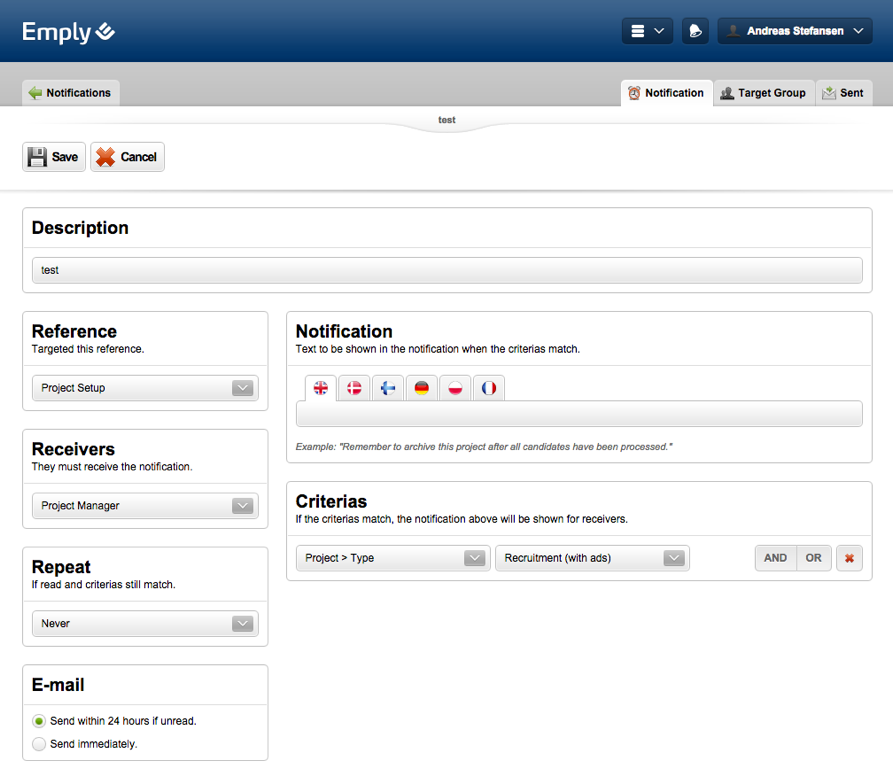
Task: Open the Receivers dropdown showing Project Manager
Action: pos(145,506)
